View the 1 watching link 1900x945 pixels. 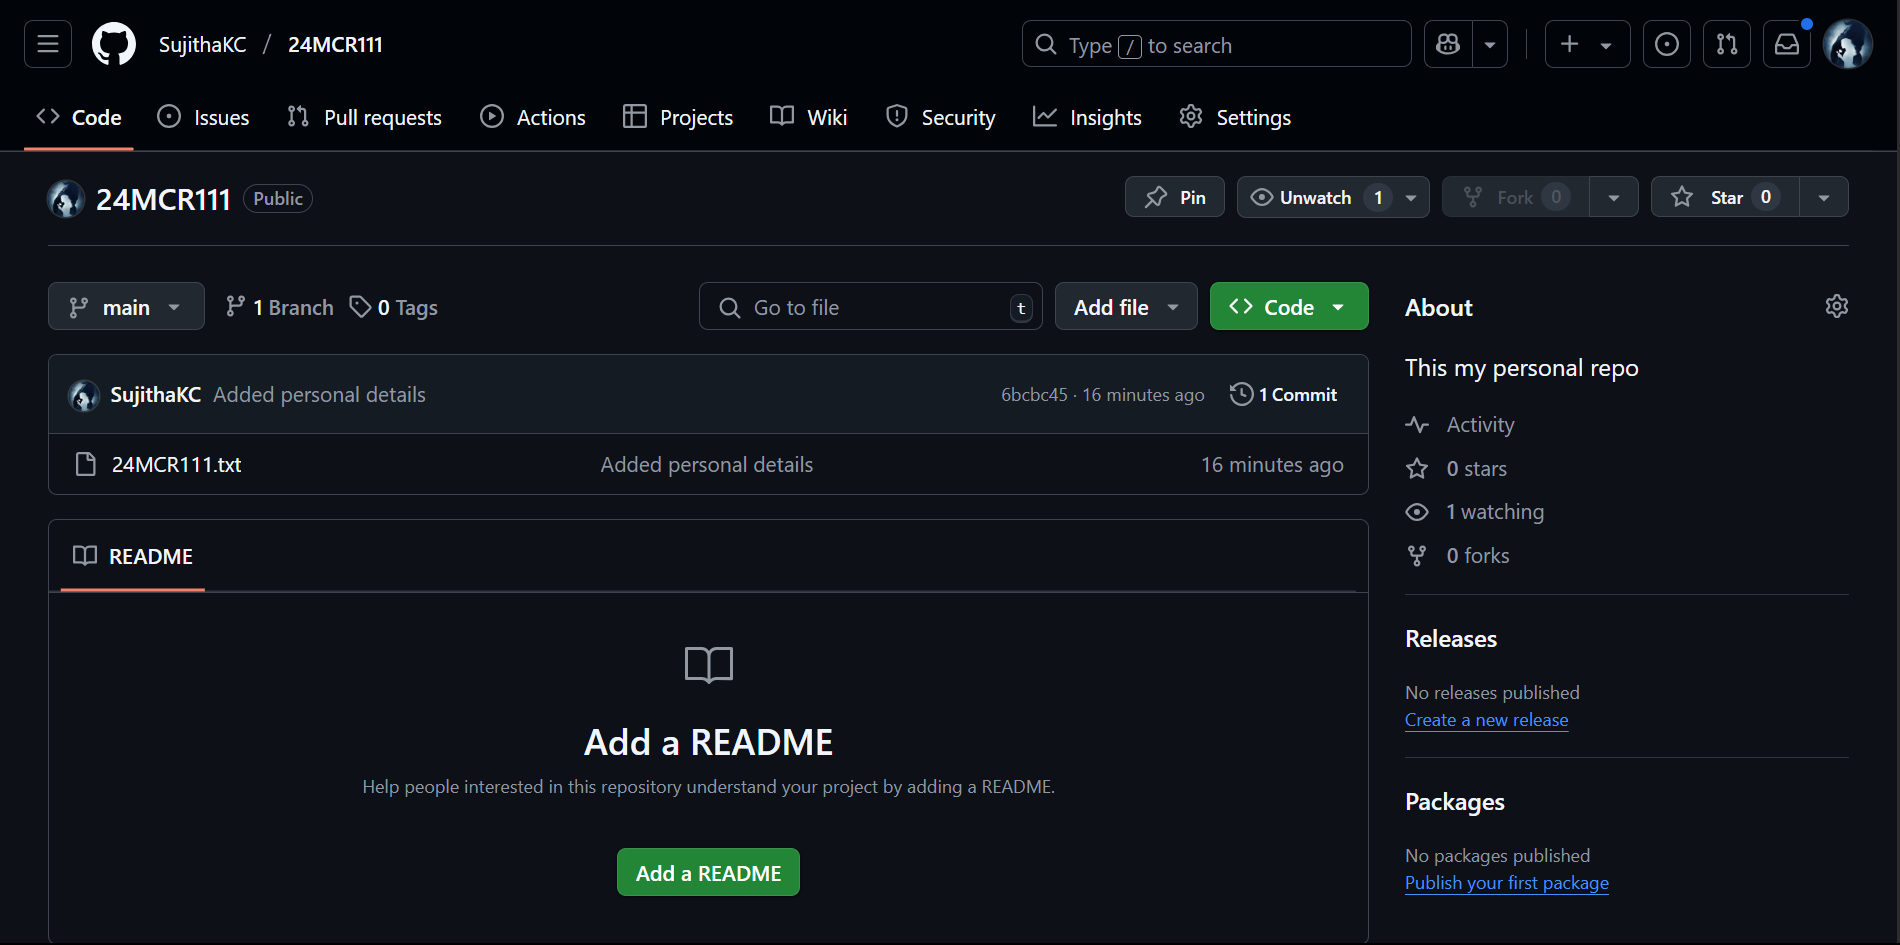tap(1475, 511)
